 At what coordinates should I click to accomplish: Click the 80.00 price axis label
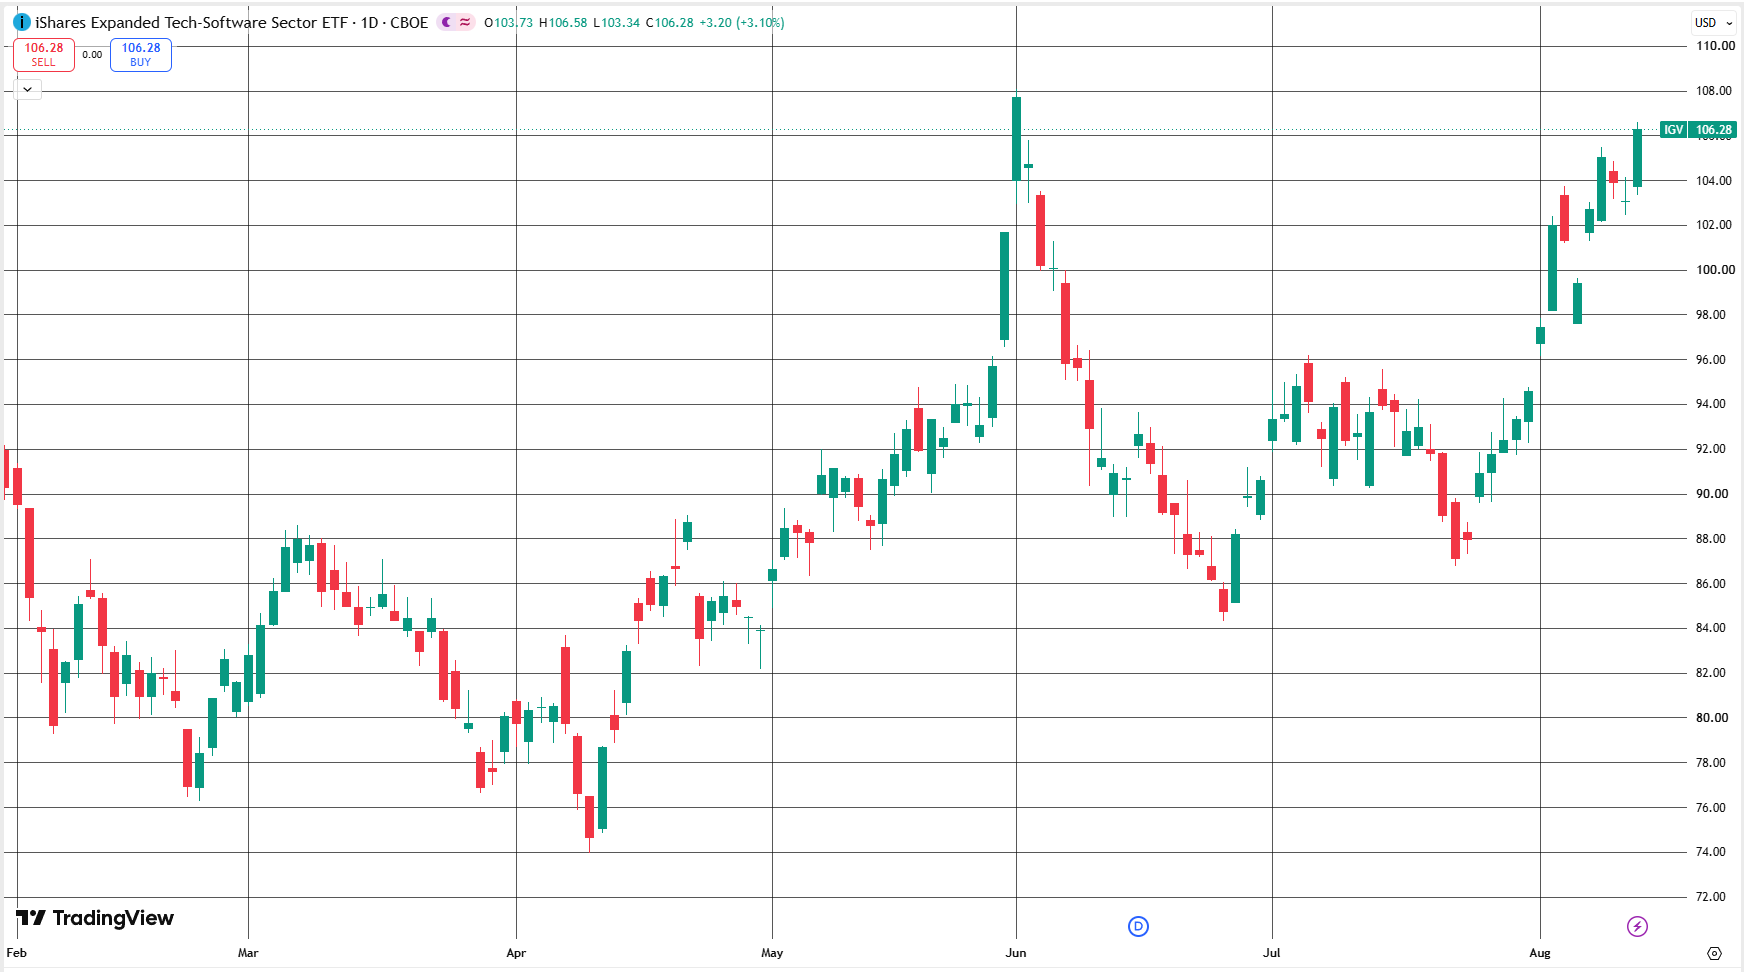click(1711, 718)
